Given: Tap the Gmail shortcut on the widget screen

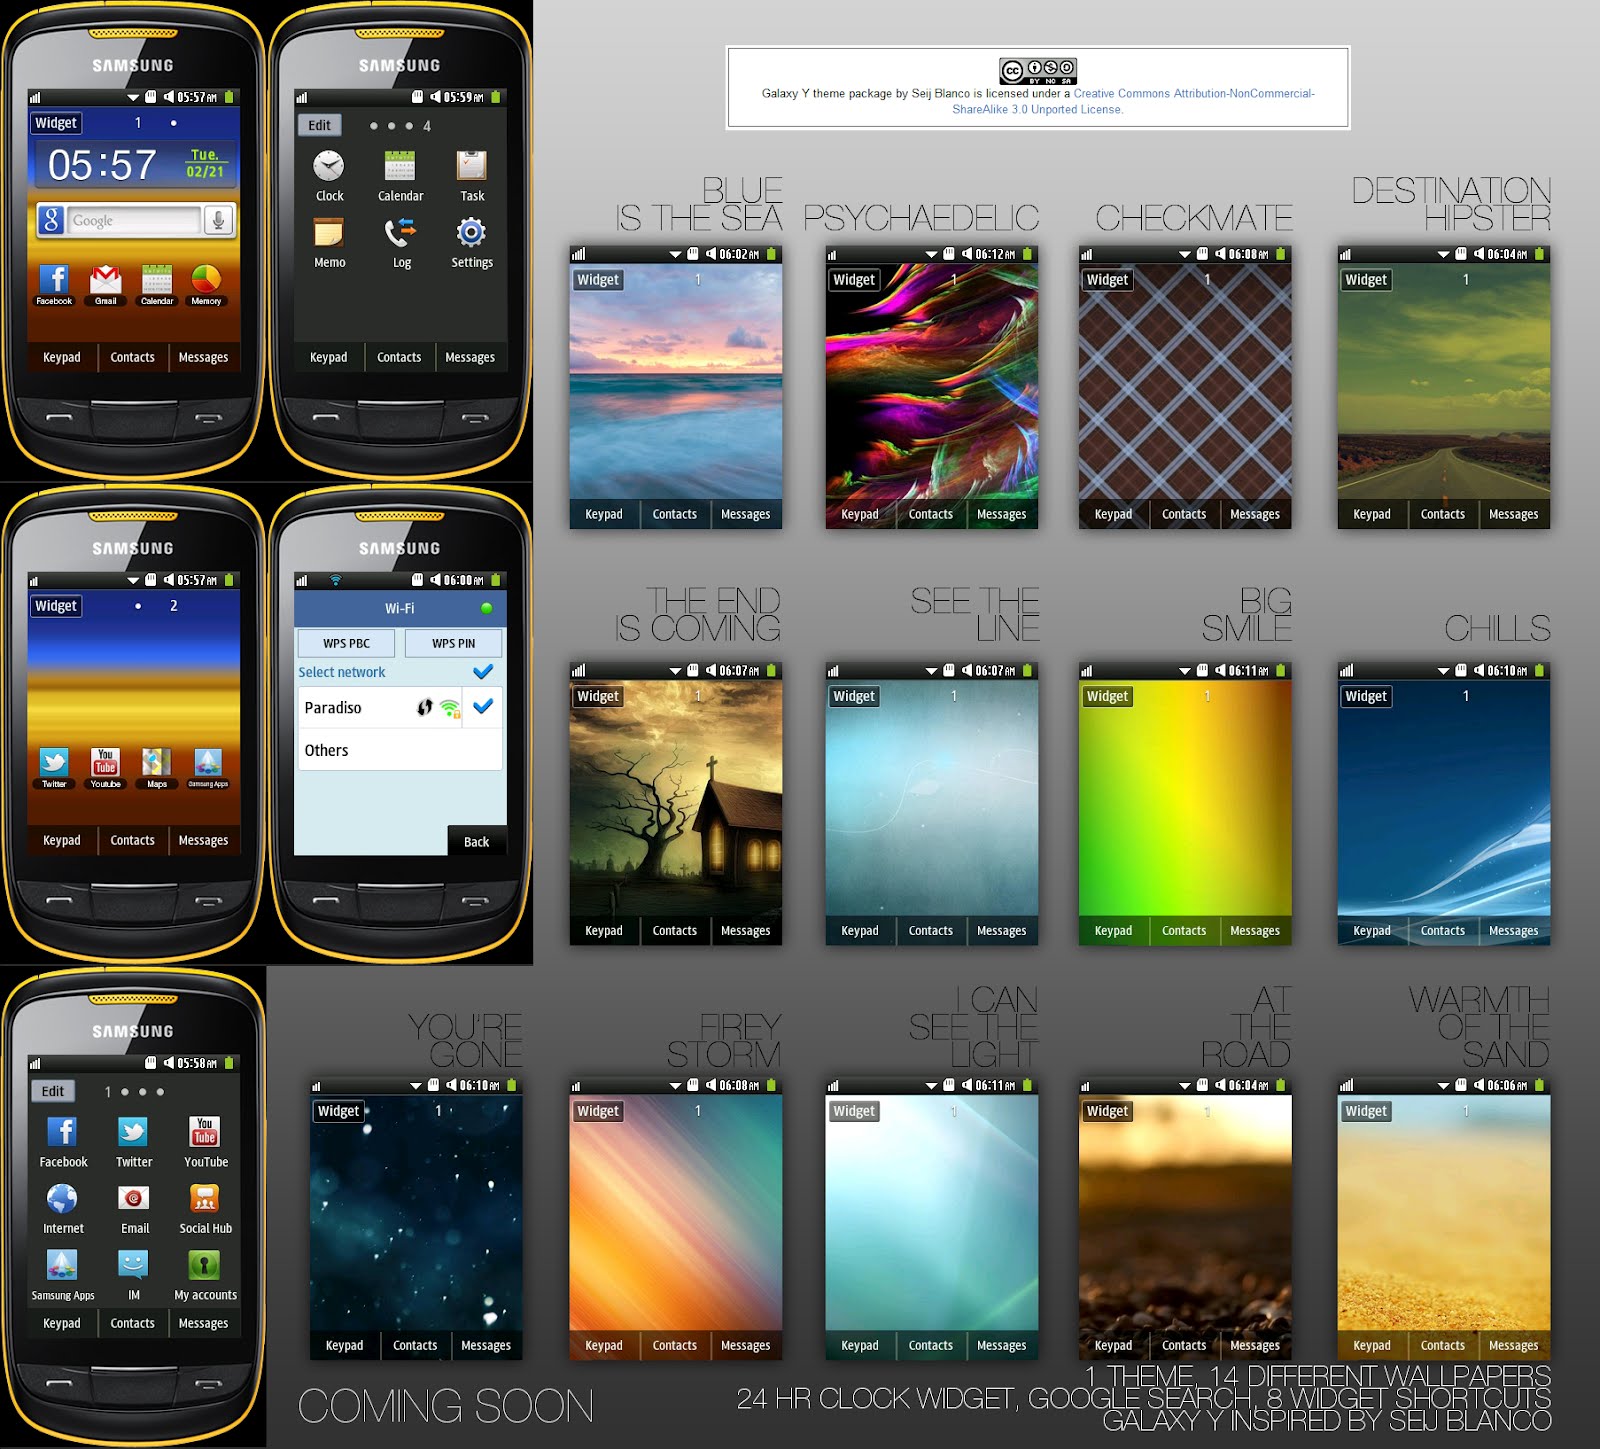Looking at the screenshot, I should click(105, 281).
